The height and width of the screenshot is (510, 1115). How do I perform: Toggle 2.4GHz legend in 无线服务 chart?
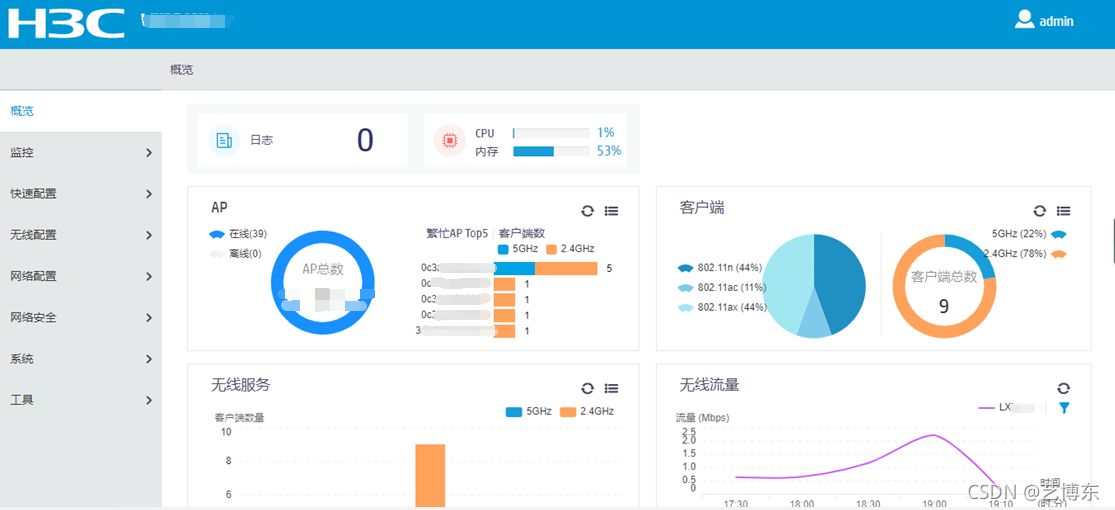click(x=587, y=411)
